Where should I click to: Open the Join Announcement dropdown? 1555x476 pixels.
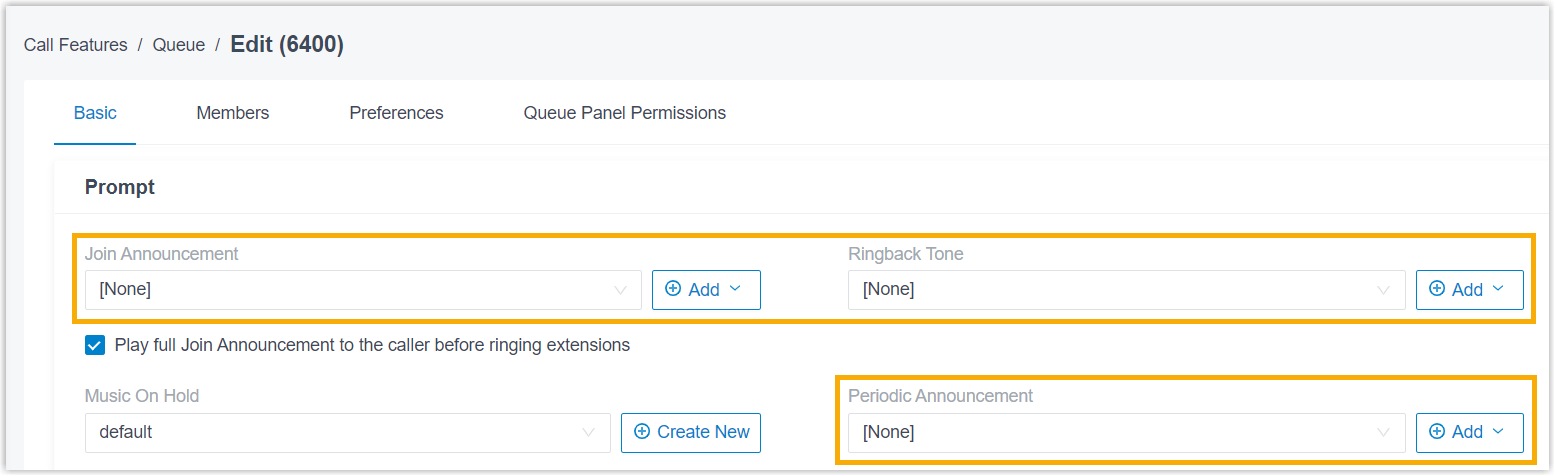[363, 290]
